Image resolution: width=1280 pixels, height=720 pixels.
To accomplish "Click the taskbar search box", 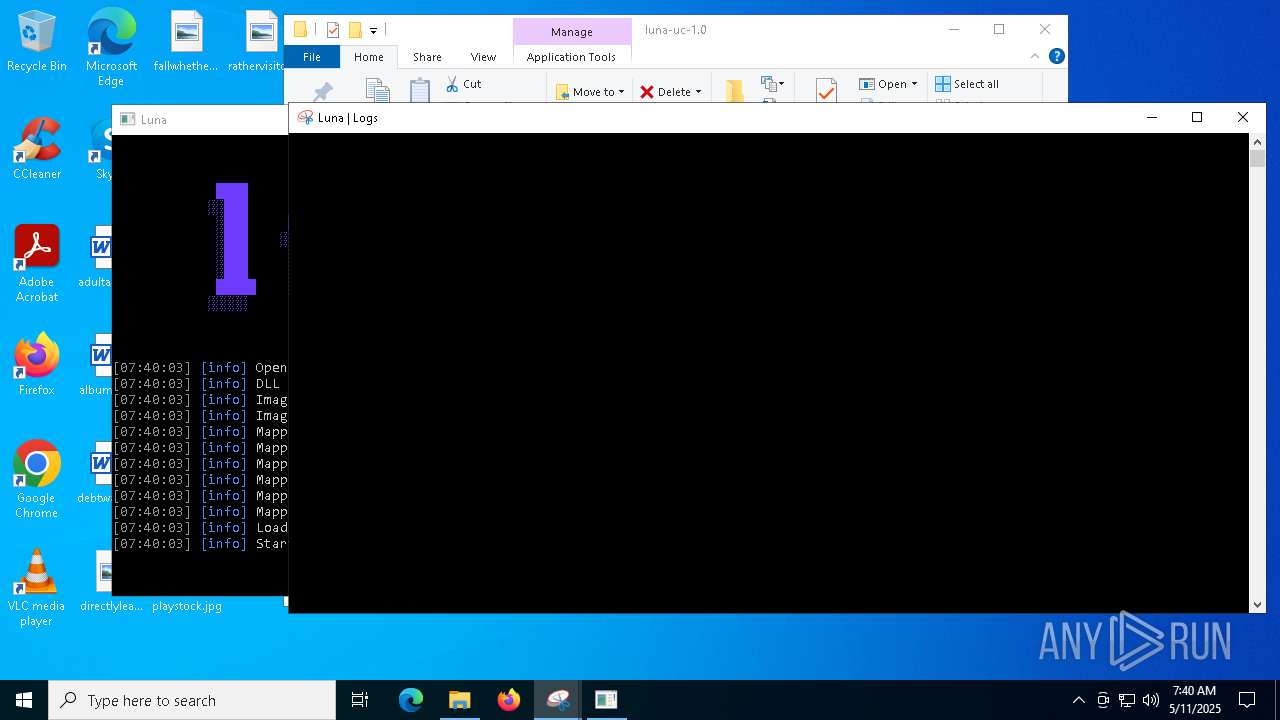I will (192, 700).
